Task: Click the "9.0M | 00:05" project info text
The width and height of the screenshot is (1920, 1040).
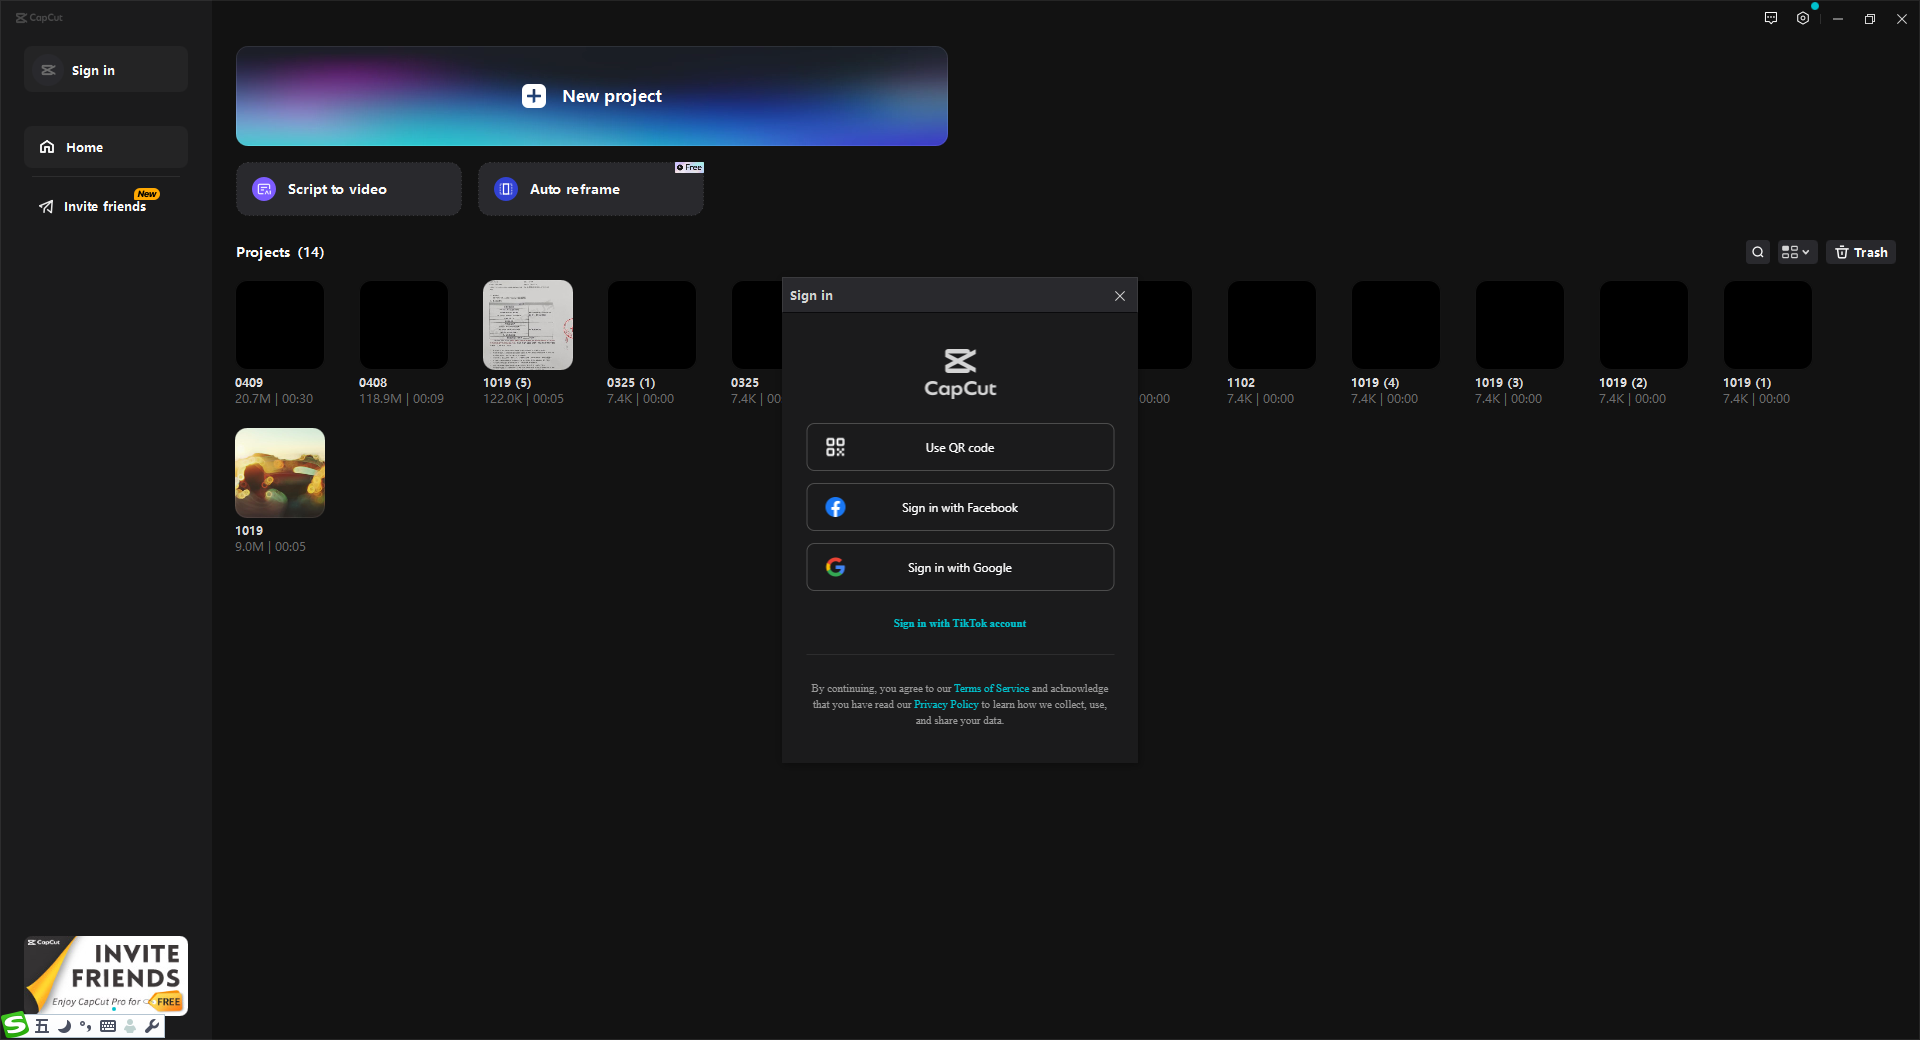Action: pyautogui.click(x=270, y=547)
